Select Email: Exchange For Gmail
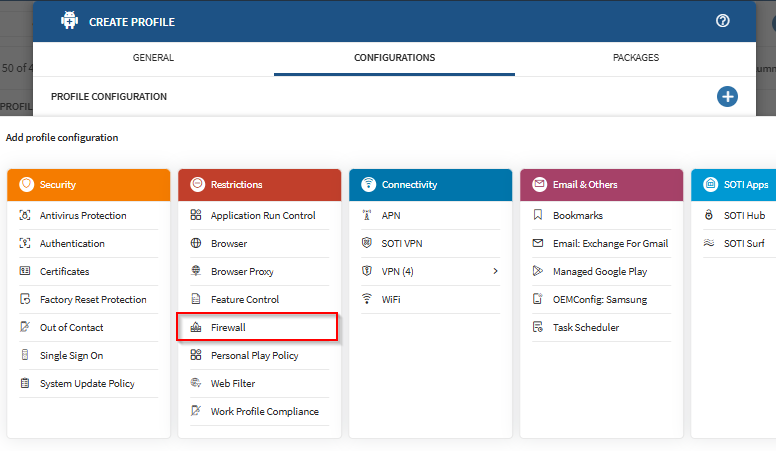The image size is (776, 451). [x=610, y=244]
